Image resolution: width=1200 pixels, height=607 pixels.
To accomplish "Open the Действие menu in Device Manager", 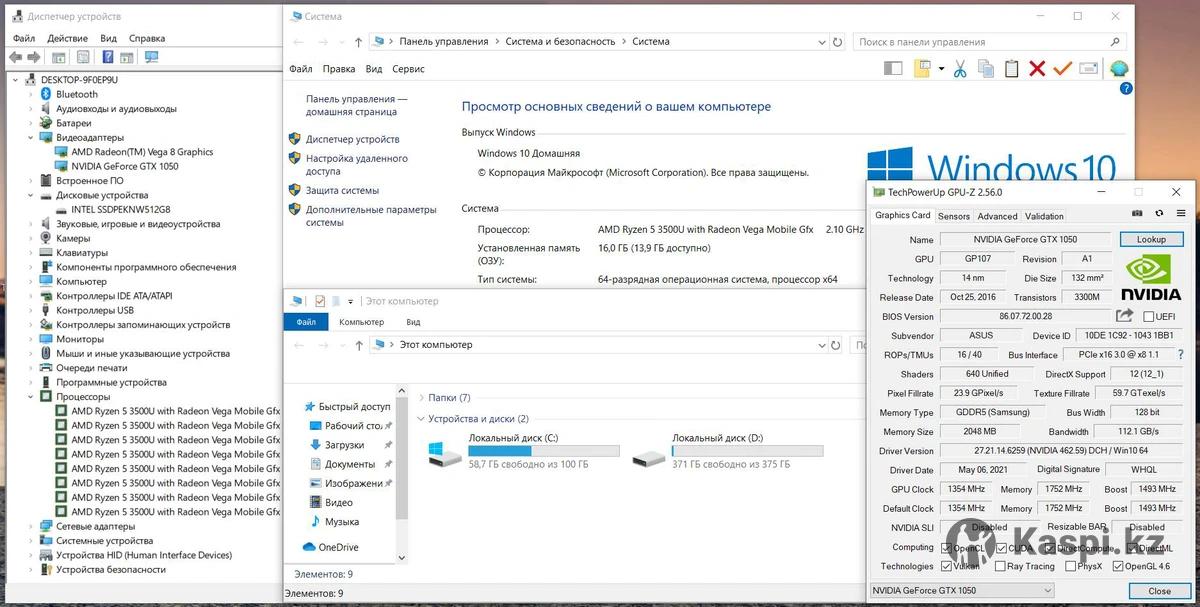I will [x=67, y=38].
